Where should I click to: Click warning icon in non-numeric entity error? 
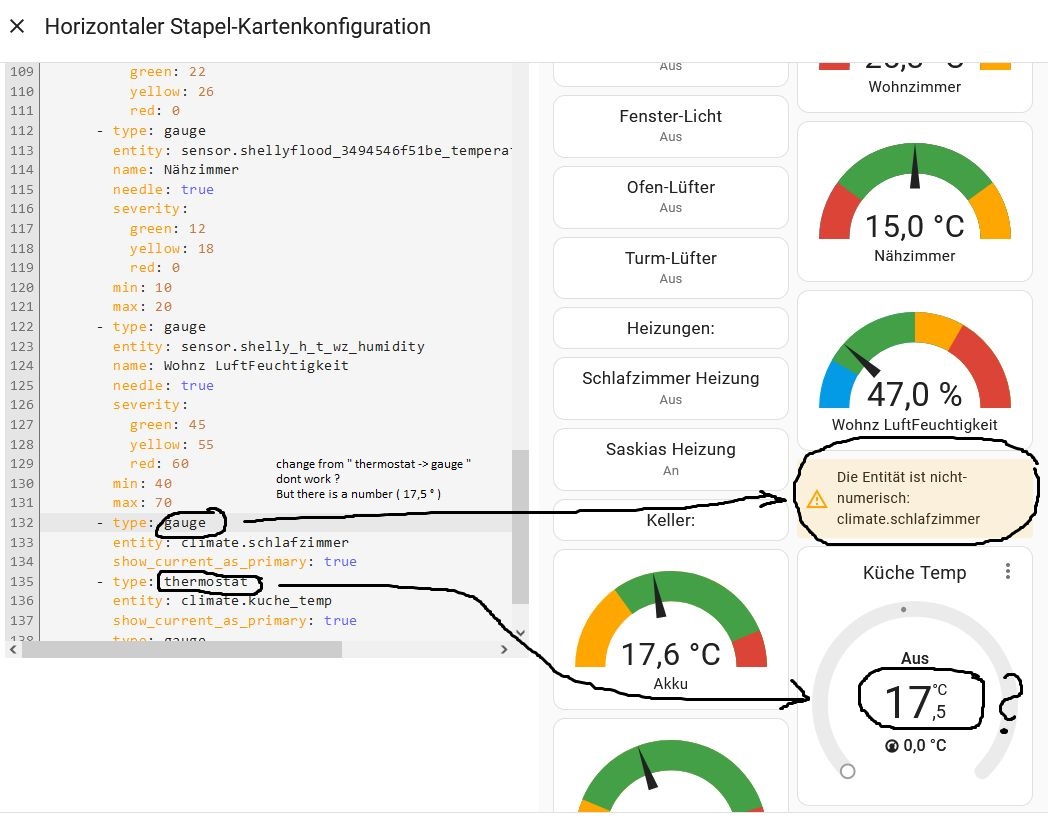(816, 499)
